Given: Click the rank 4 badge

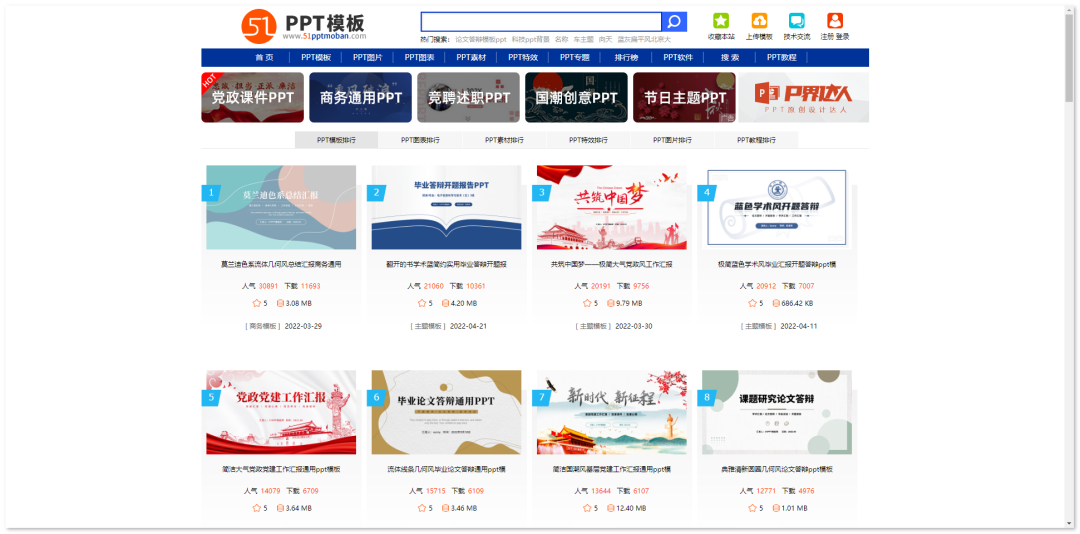Looking at the screenshot, I should point(707,193).
